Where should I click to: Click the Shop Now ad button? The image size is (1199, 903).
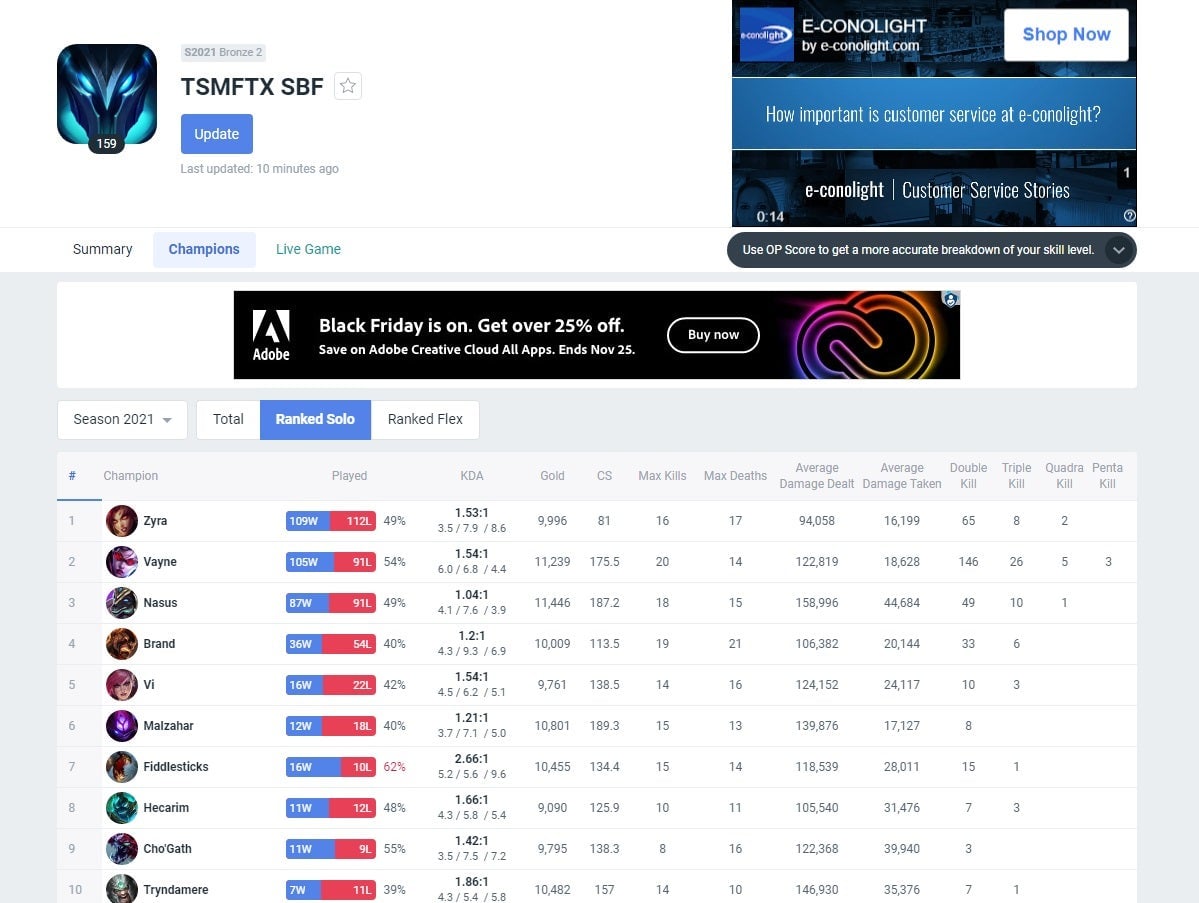1066,35
